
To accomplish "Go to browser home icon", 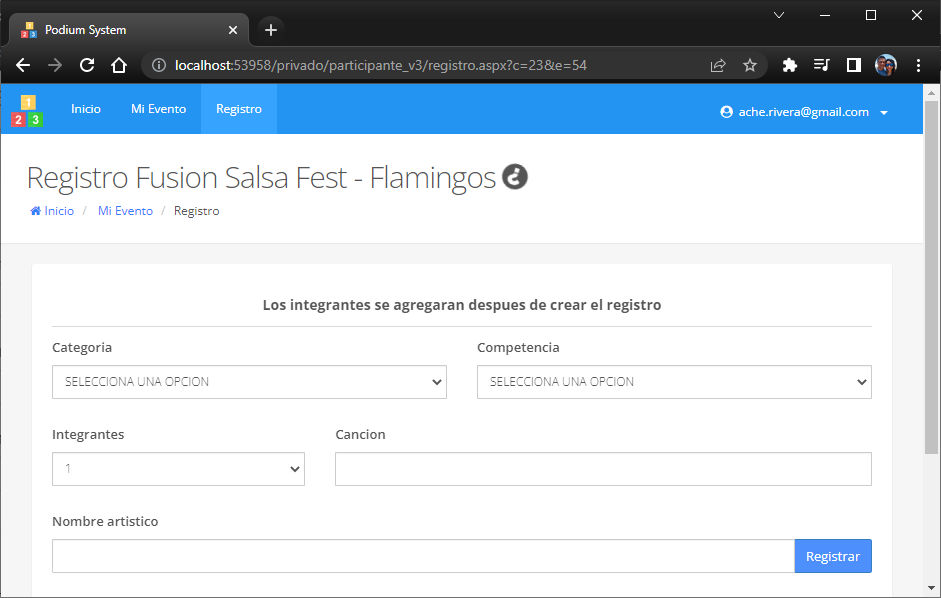I will [x=119, y=65].
